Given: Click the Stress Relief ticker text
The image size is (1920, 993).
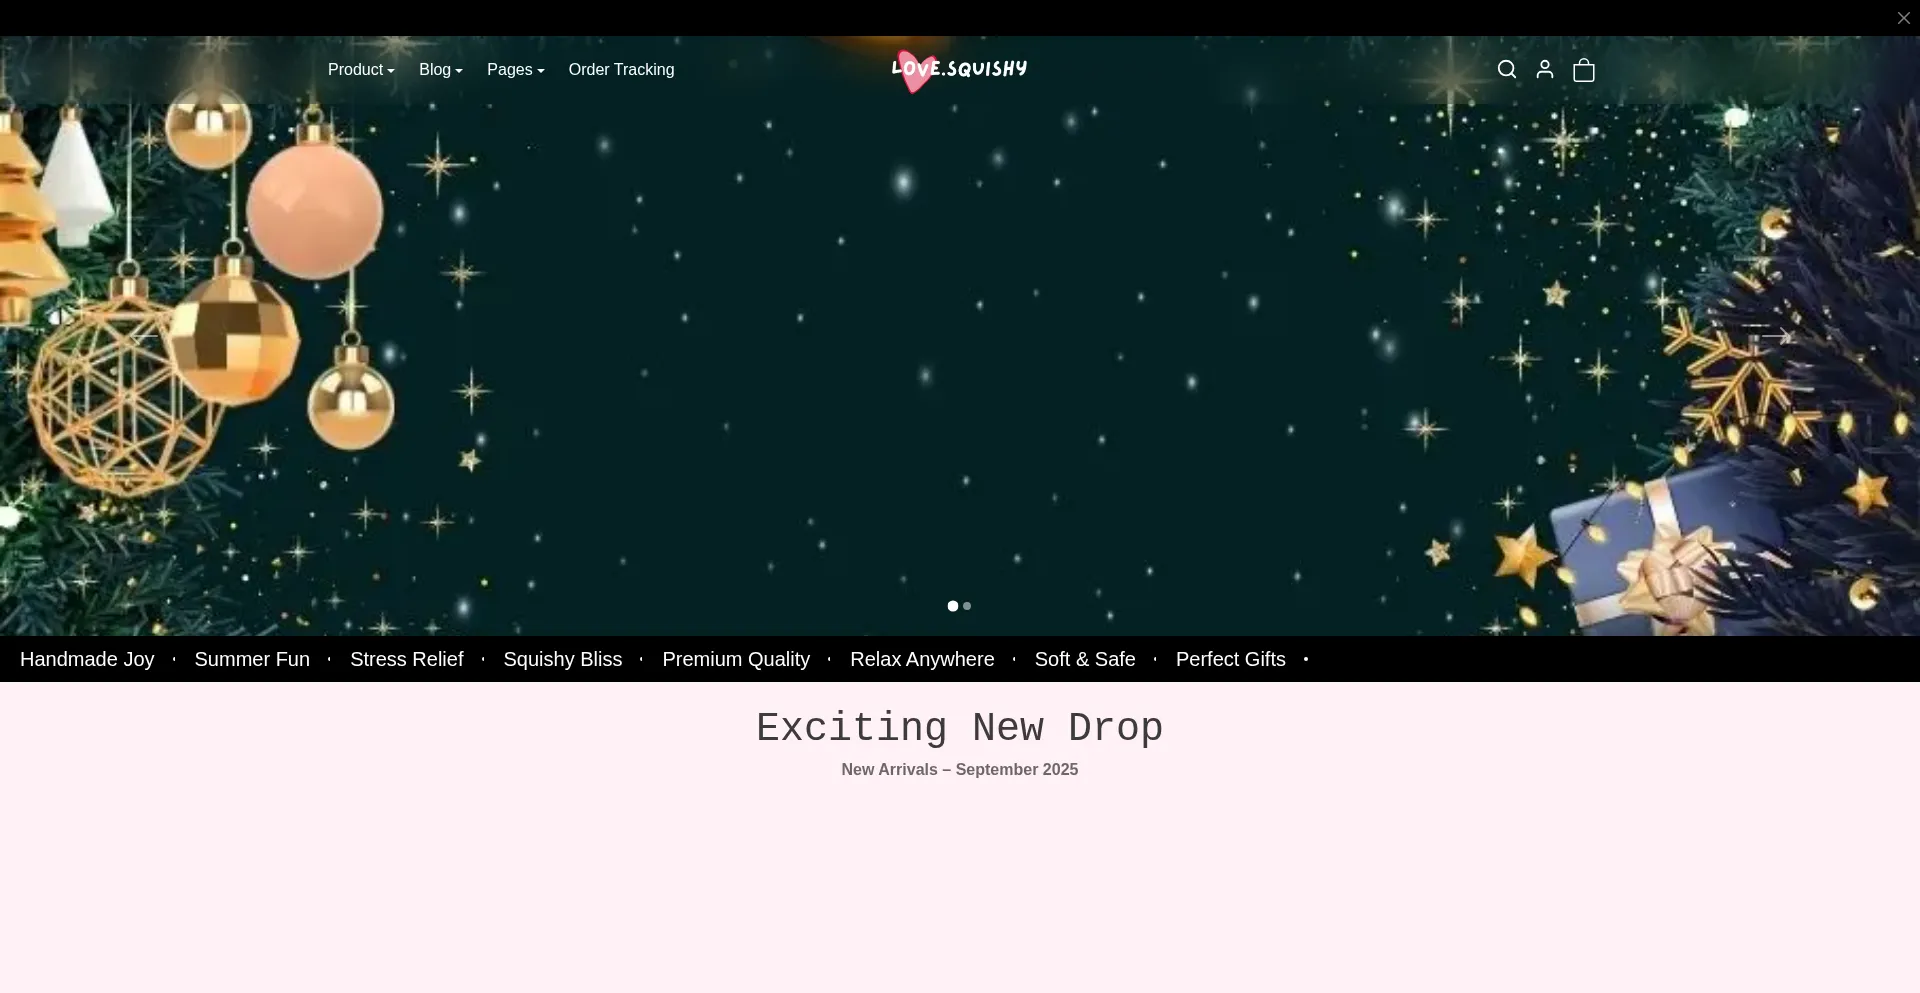Looking at the screenshot, I should (x=406, y=660).
